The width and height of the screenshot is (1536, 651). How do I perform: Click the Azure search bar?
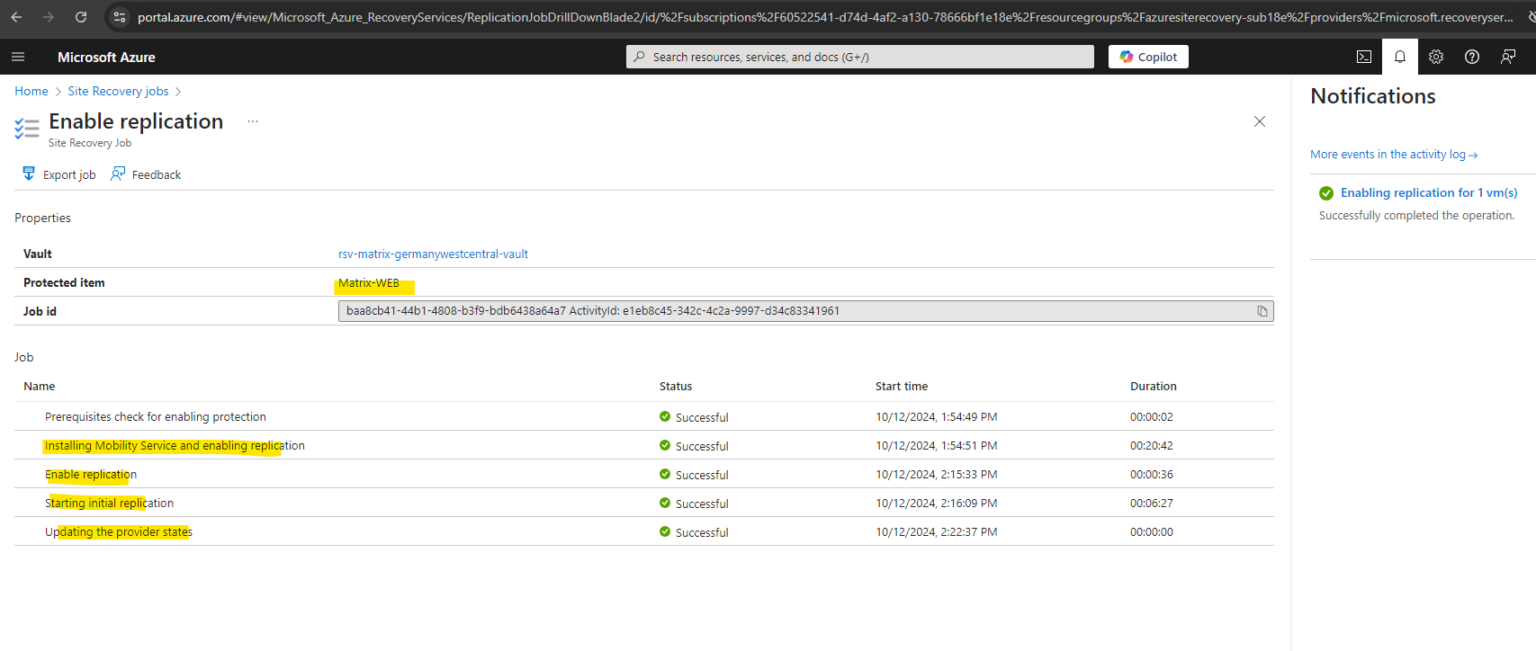tap(860, 56)
